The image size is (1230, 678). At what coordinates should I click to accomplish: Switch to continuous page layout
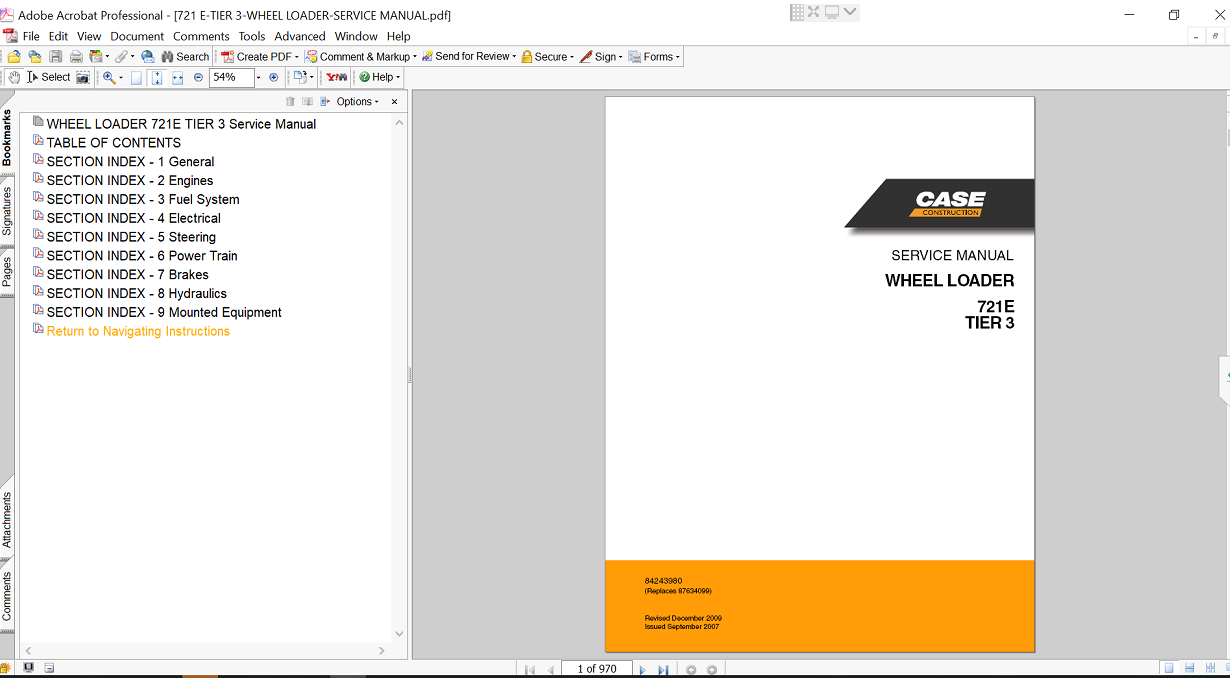[x=1188, y=668]
